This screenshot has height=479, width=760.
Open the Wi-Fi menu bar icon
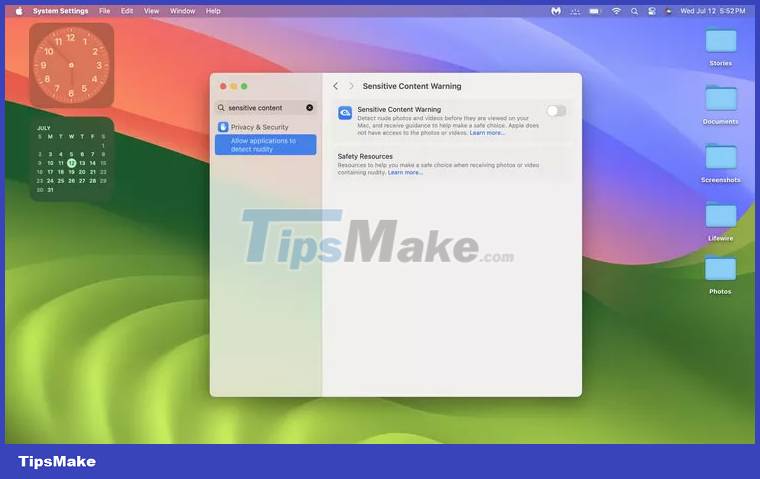click(x=616, y=11)
